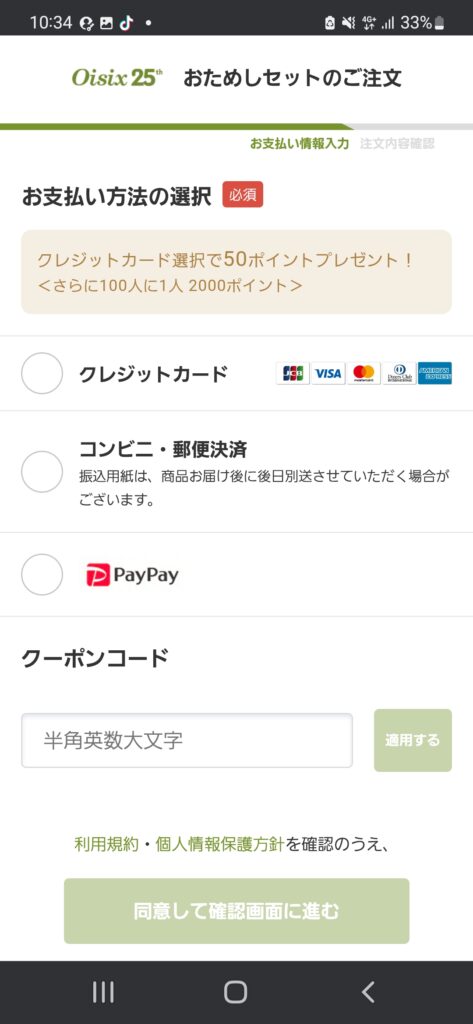473x1024 pixels.
Task: Tap the American Express logo
Action: click(434, 373)
